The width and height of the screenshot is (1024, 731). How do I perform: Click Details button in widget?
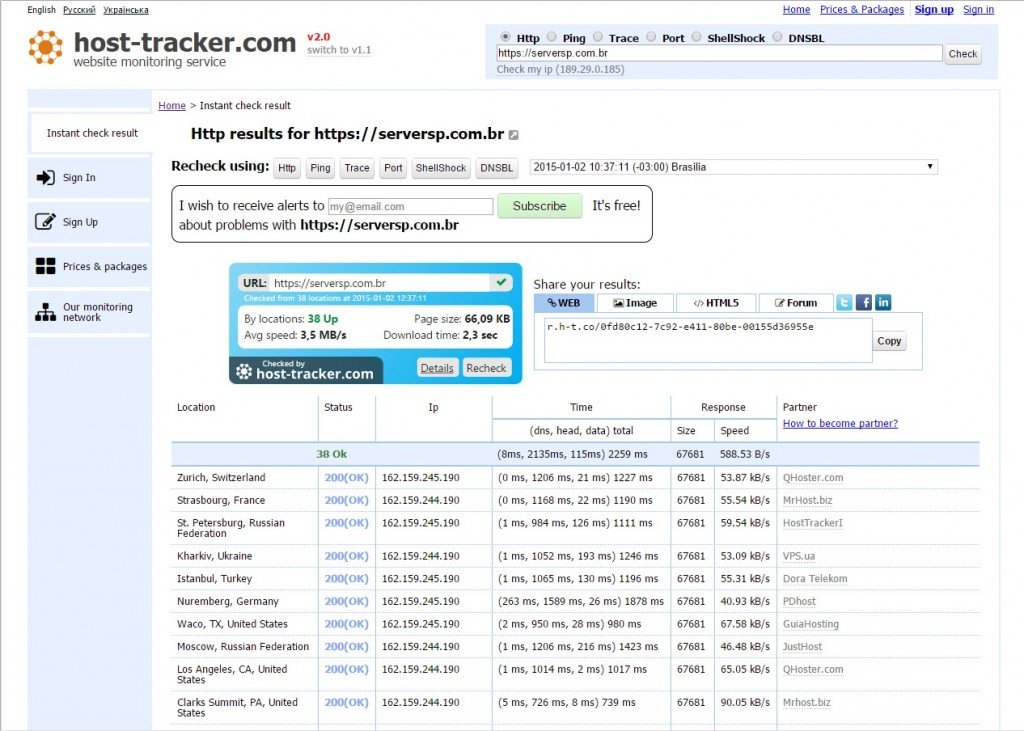(x=437, y=368)
